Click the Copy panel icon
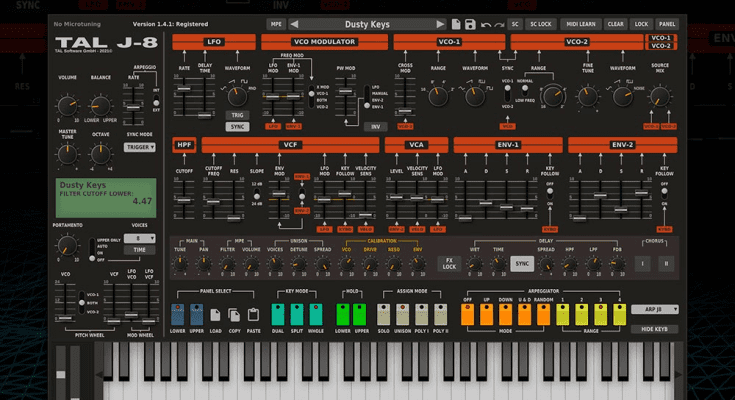 [x=232, y=313]
